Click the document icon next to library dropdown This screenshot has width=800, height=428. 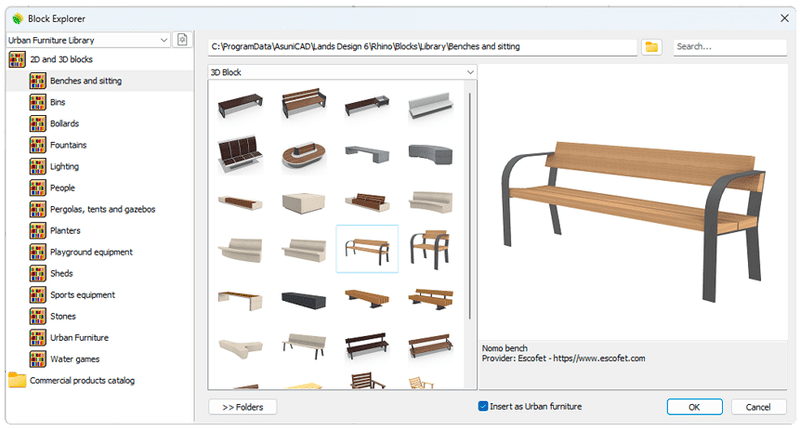click(x=182, y=40)
